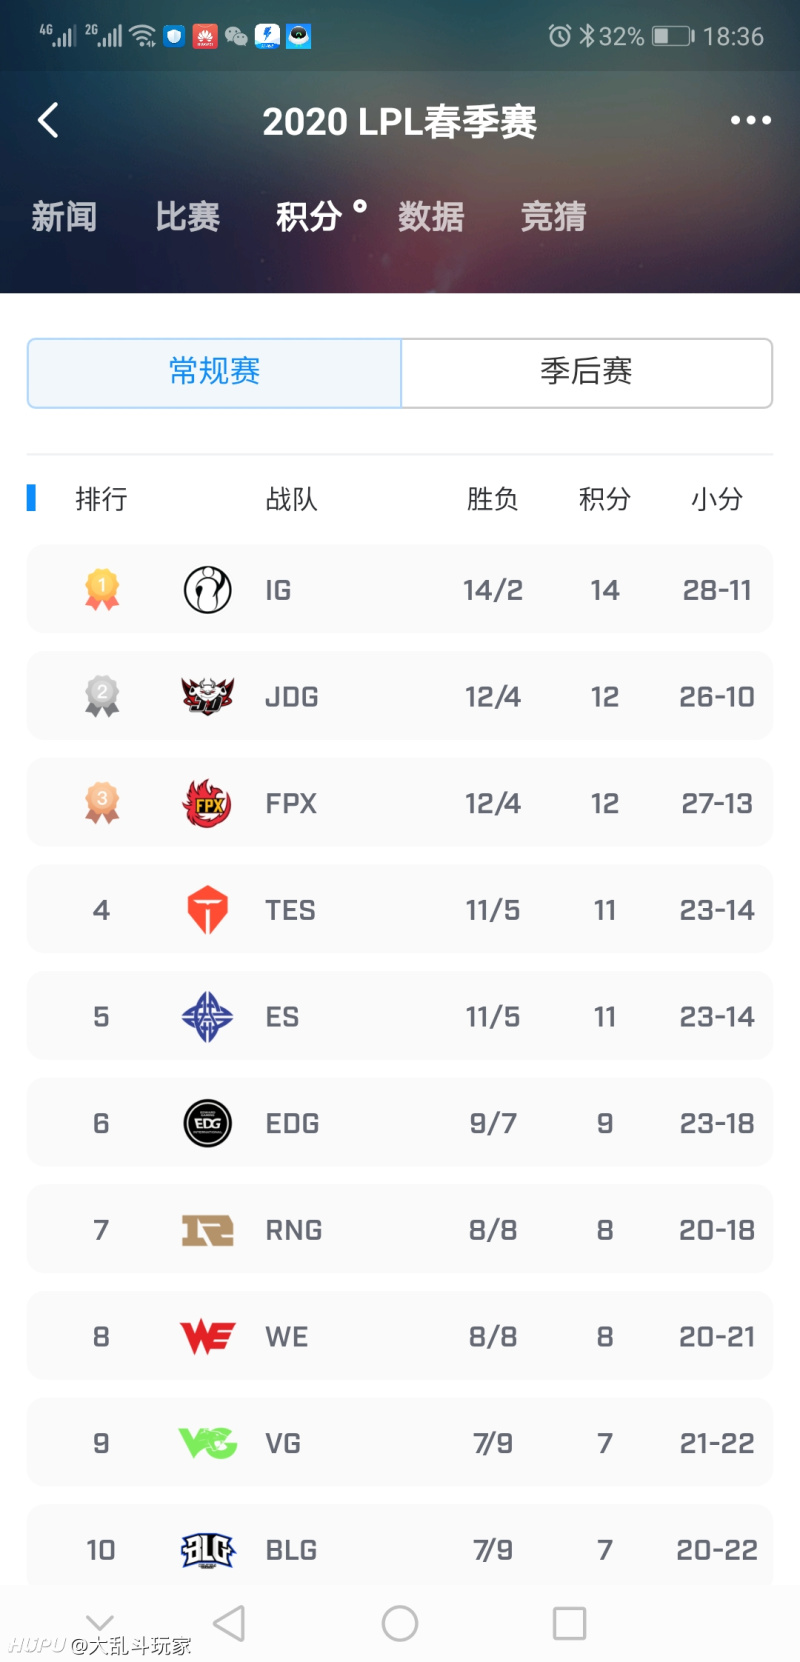This screenshot has width=800, height=1662.
Task: Tap the RNG team logo
Action: 208,1230
